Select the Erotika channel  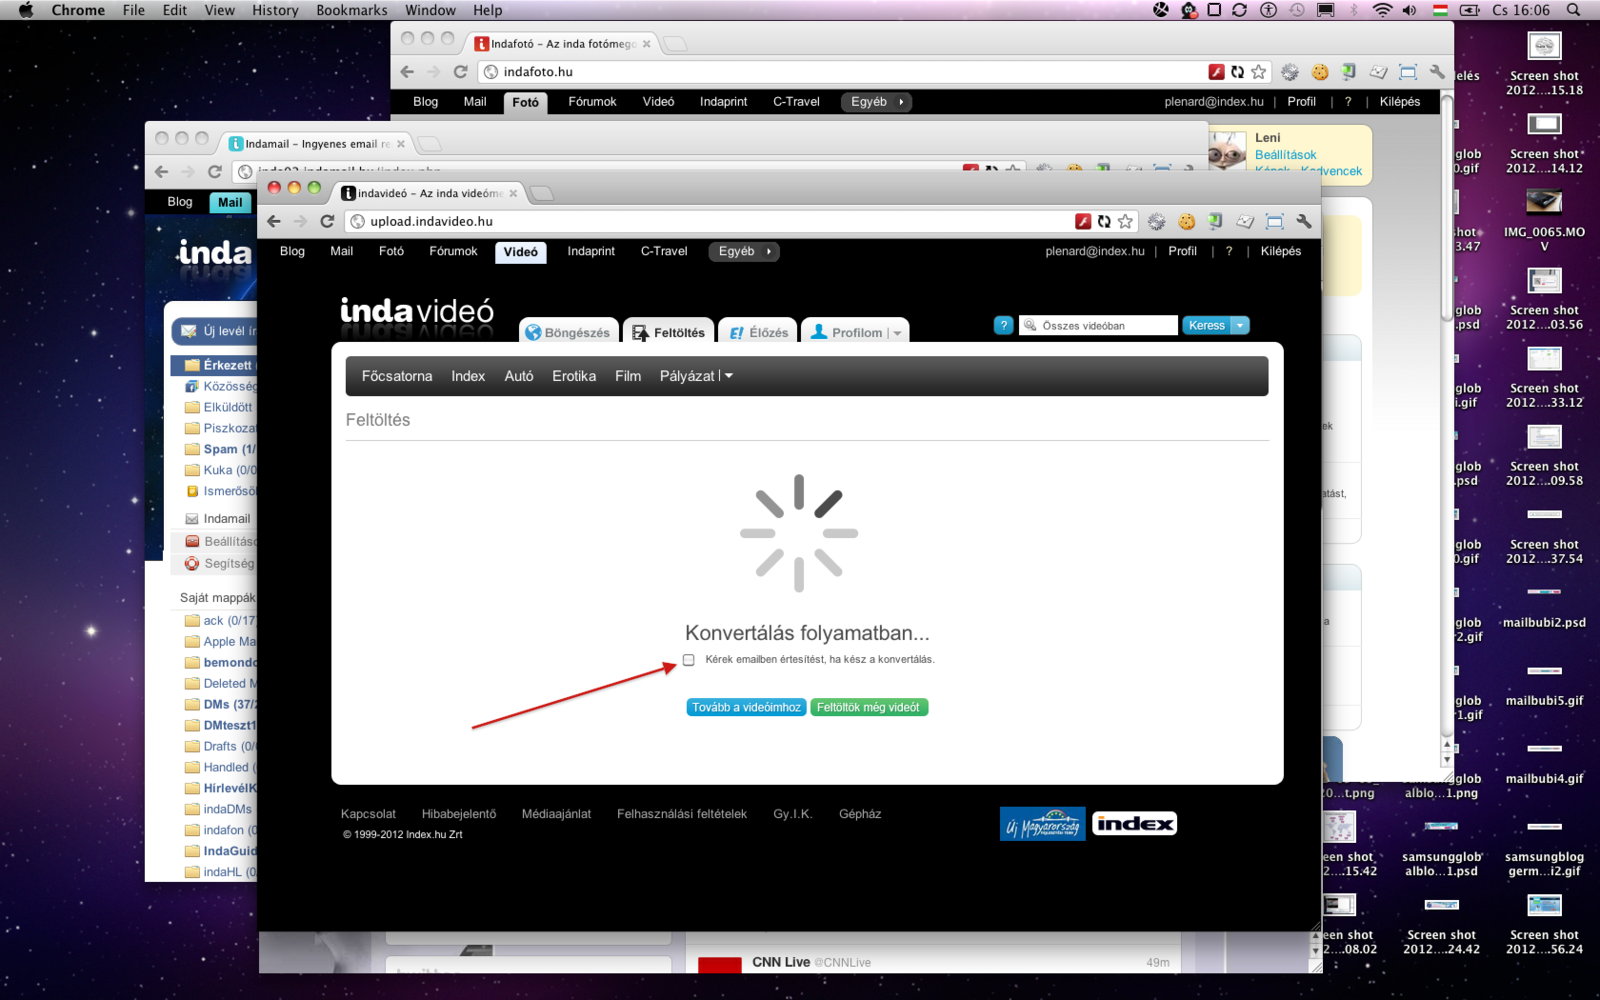(x=574, y=376)
